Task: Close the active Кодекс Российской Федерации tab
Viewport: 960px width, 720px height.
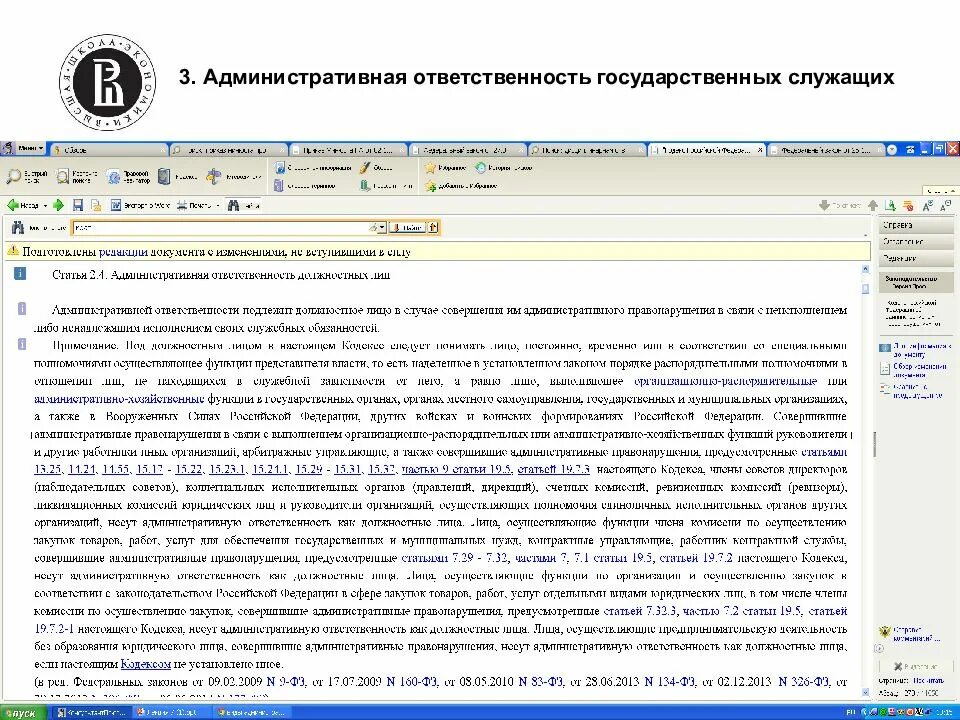Action: pyautogui.click(x=760, y=149)
